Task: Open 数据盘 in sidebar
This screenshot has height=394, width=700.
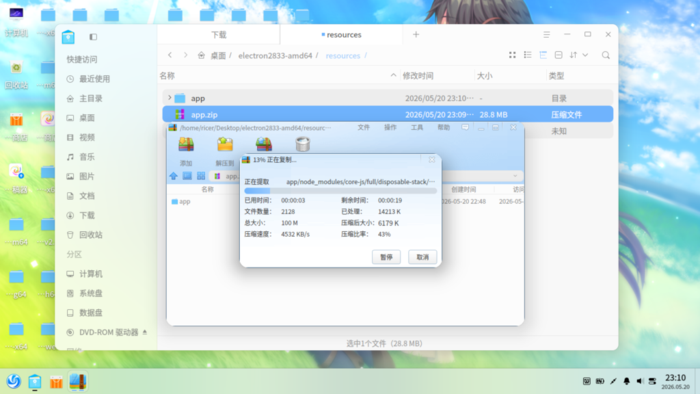Action: click(84, 313)
